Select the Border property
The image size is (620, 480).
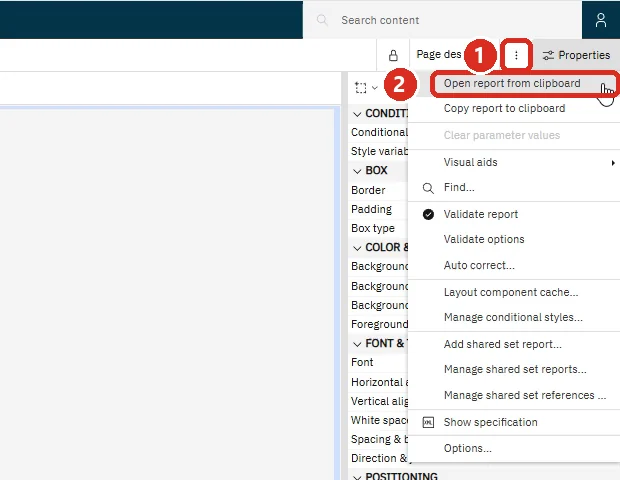click(378, 190)
